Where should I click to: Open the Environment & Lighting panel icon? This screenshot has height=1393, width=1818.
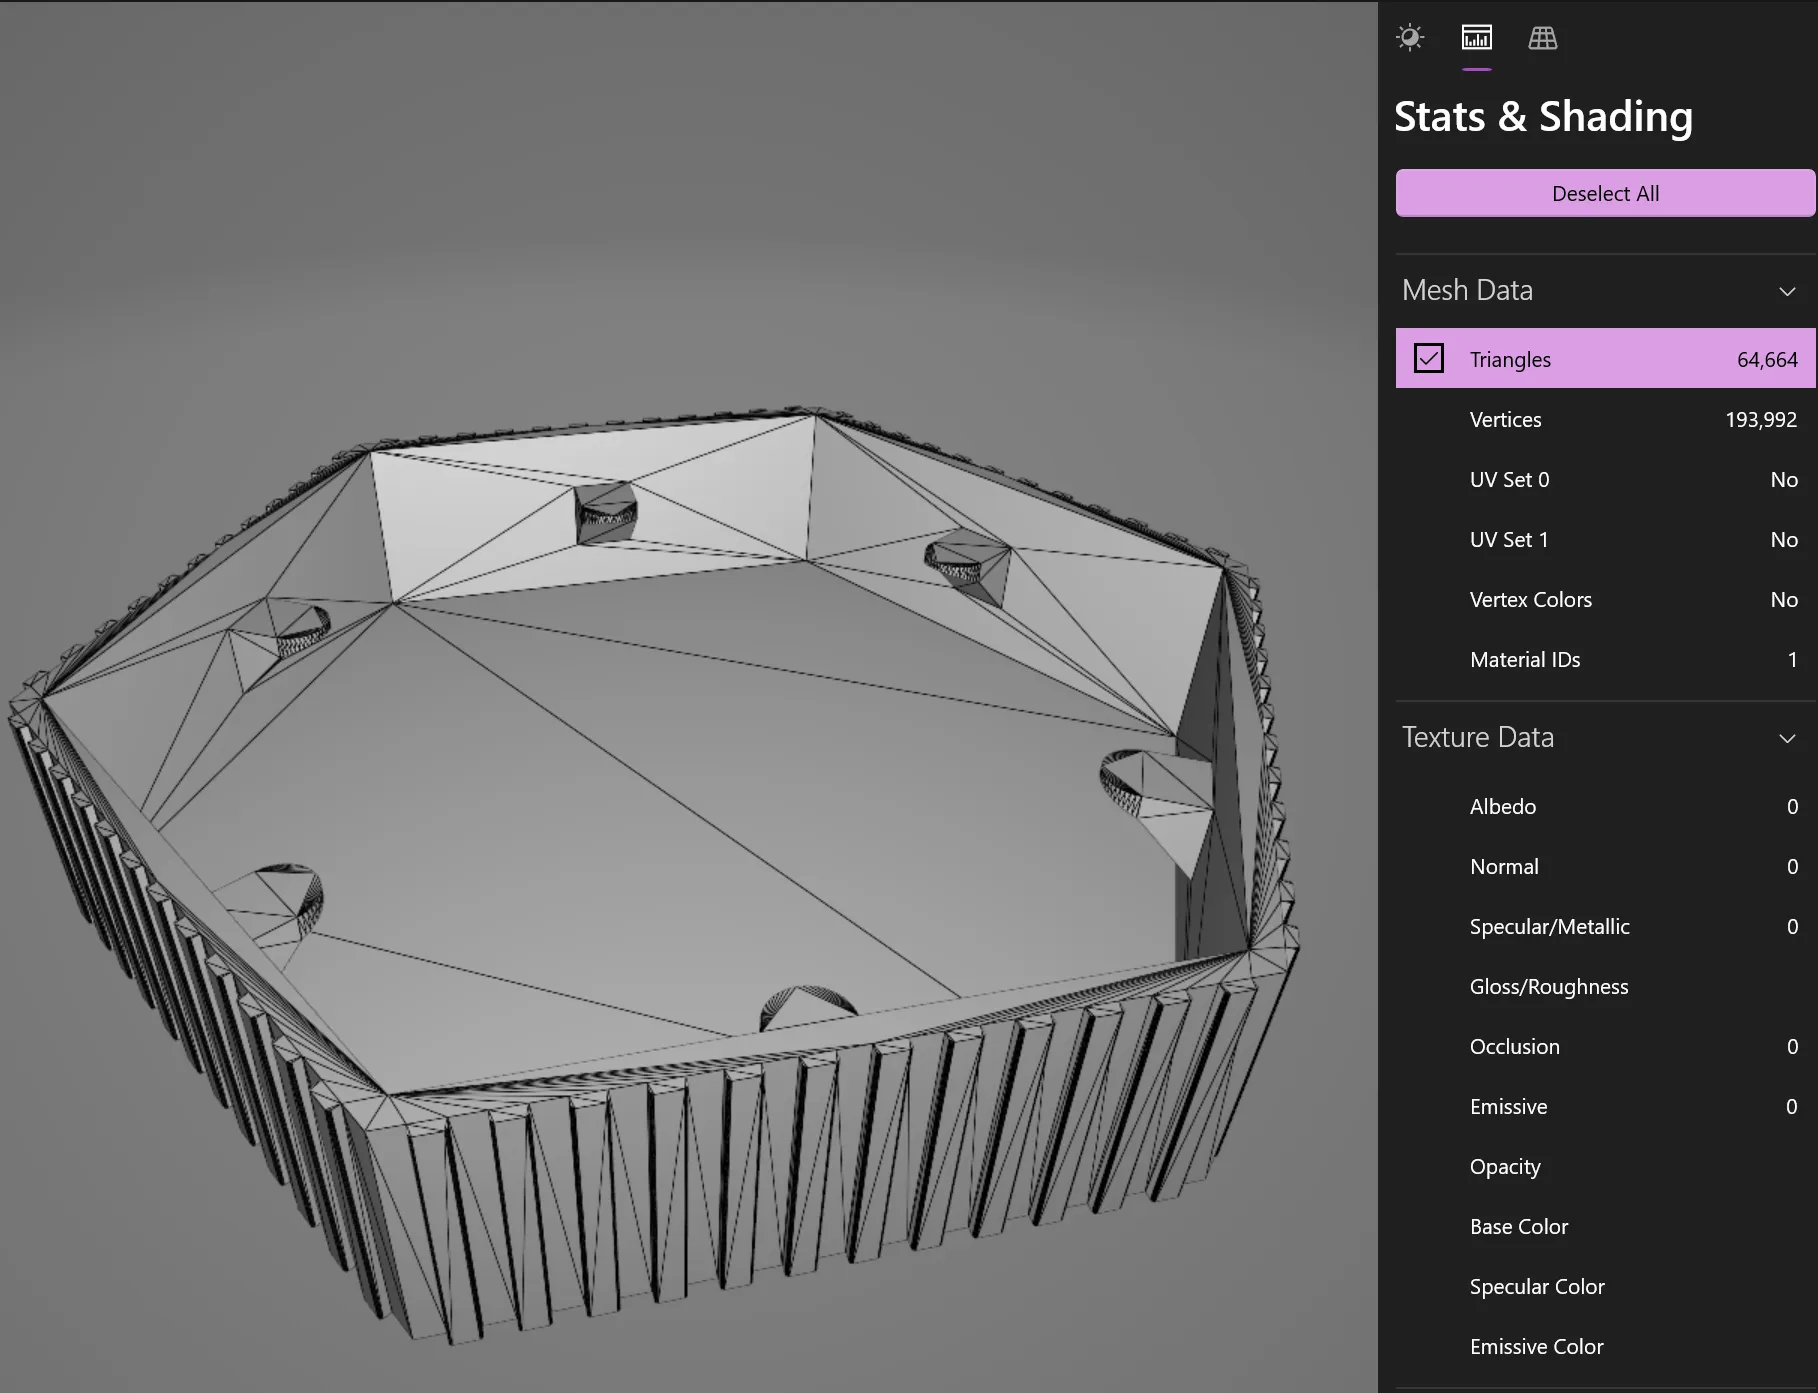pos(1410,38)
